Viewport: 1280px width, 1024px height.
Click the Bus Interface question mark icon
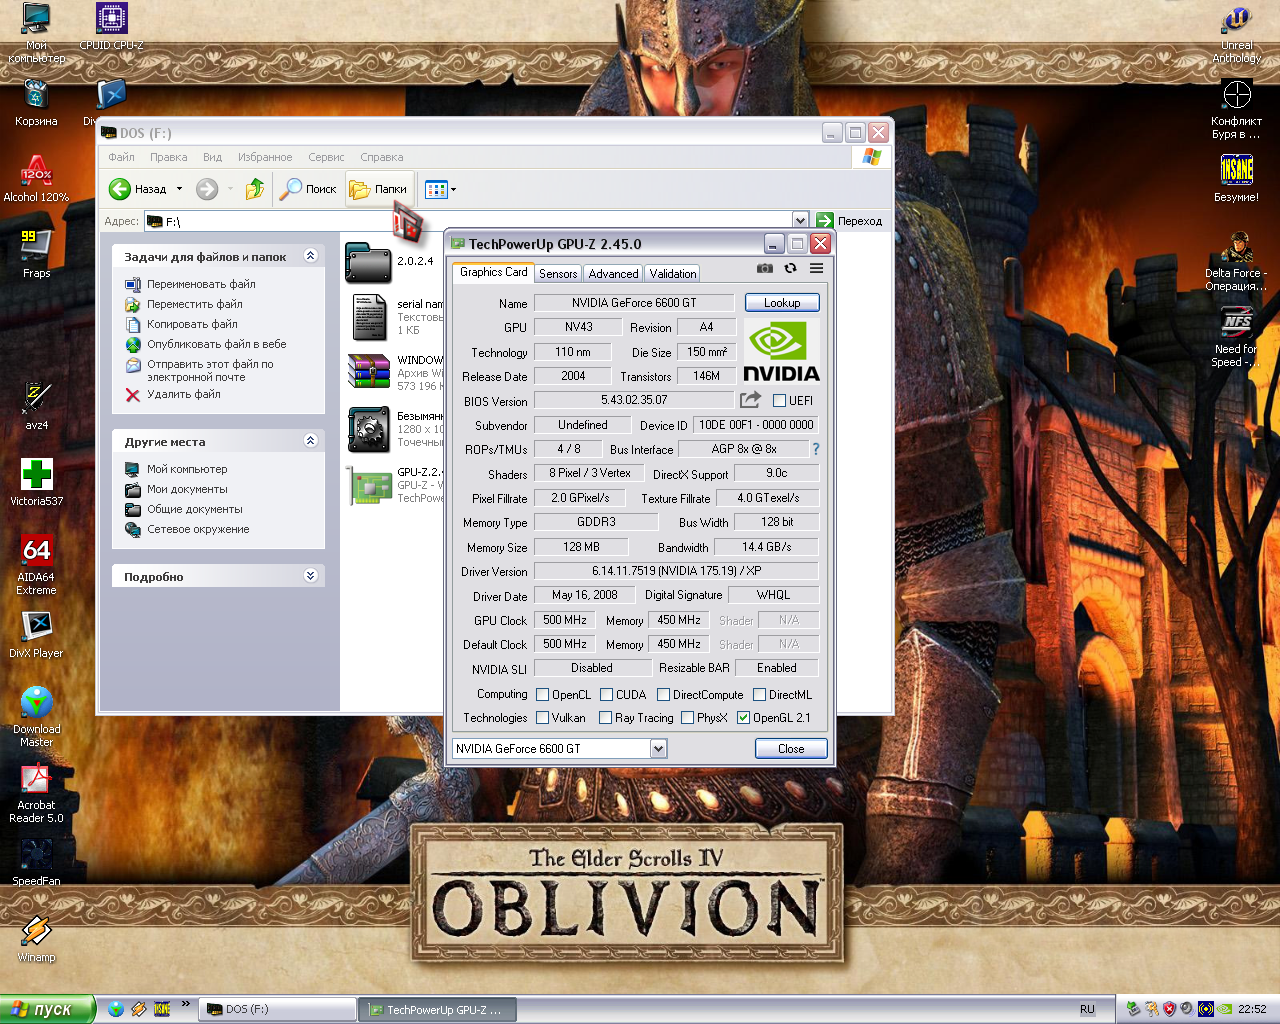tap(816, 449)
